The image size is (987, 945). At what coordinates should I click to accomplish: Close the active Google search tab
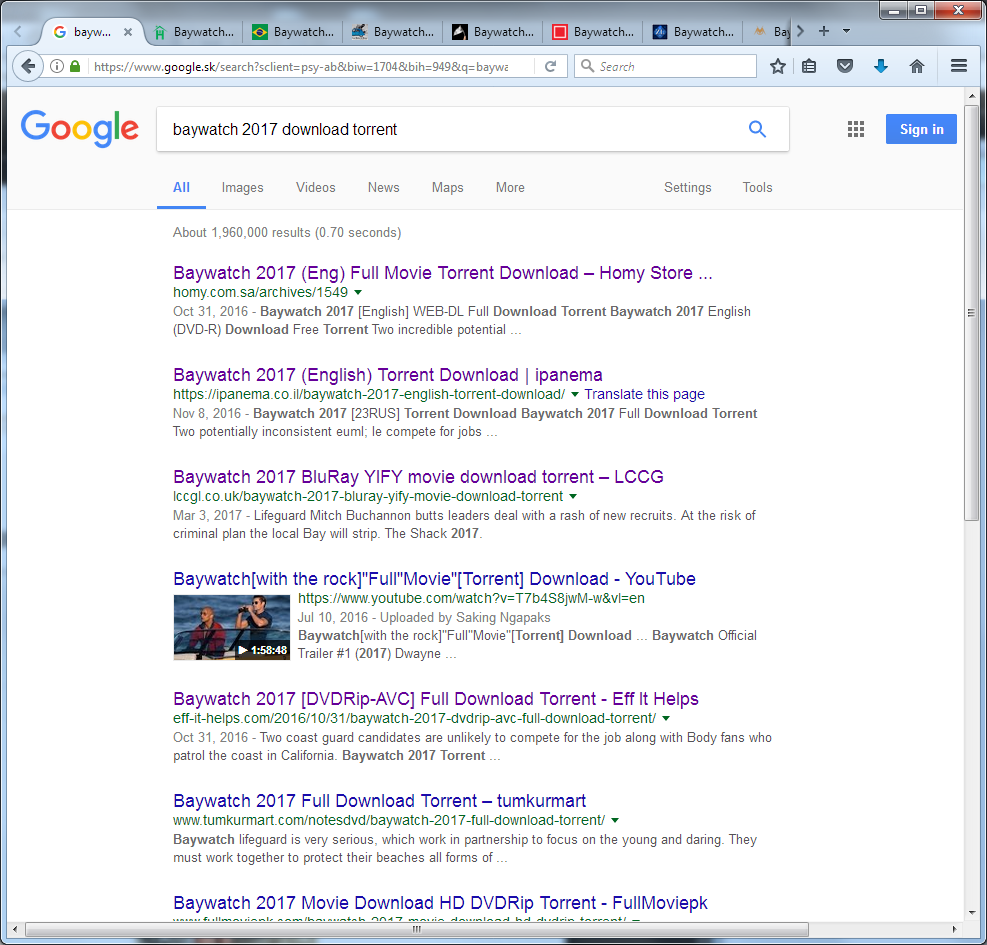(x=128, y=31)
